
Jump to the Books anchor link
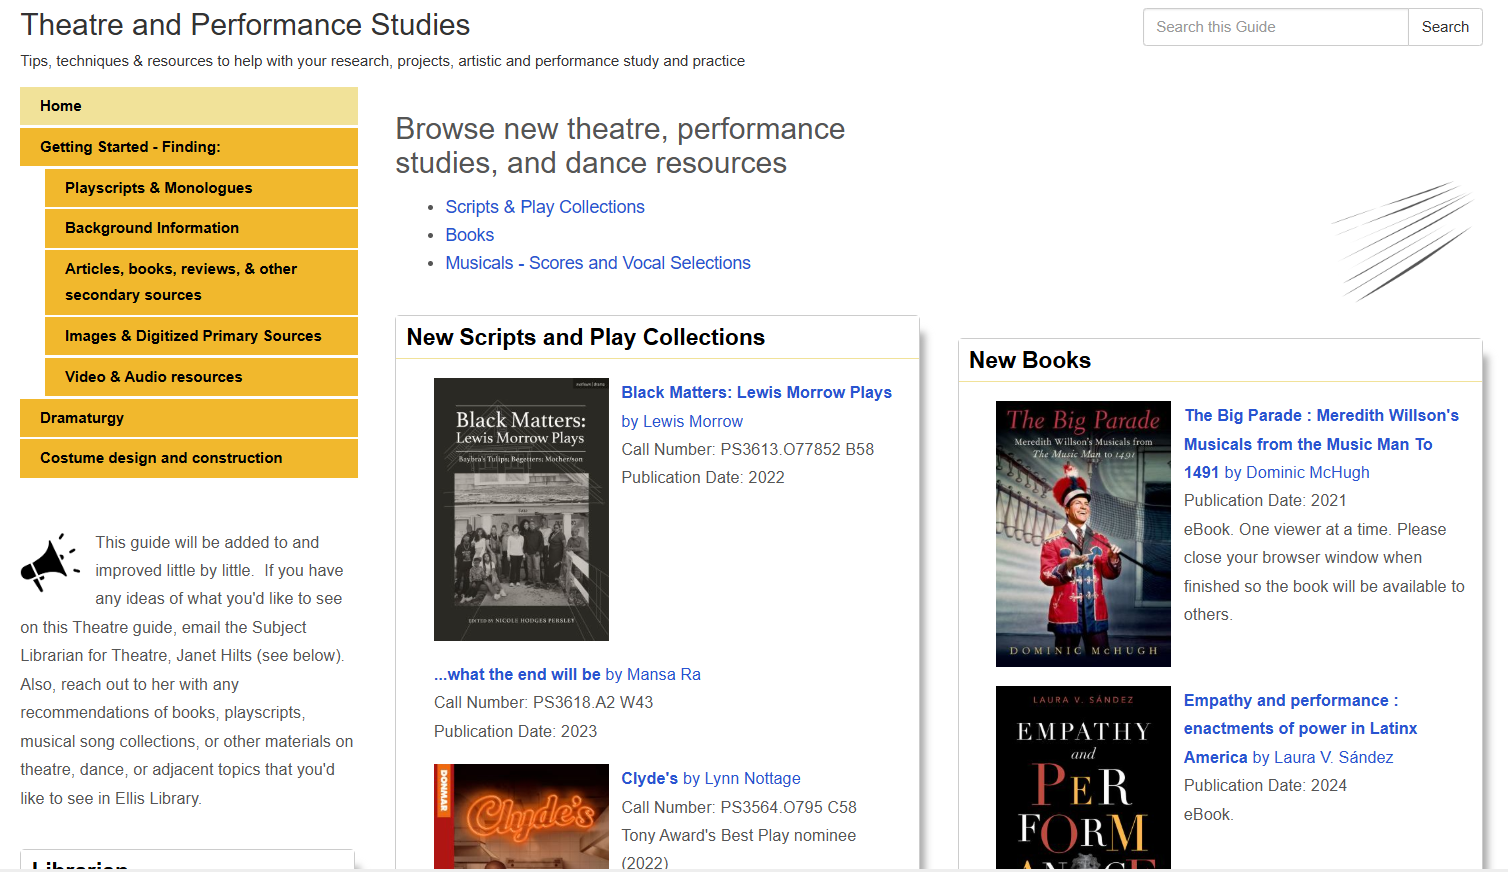[x=470, y=235]
